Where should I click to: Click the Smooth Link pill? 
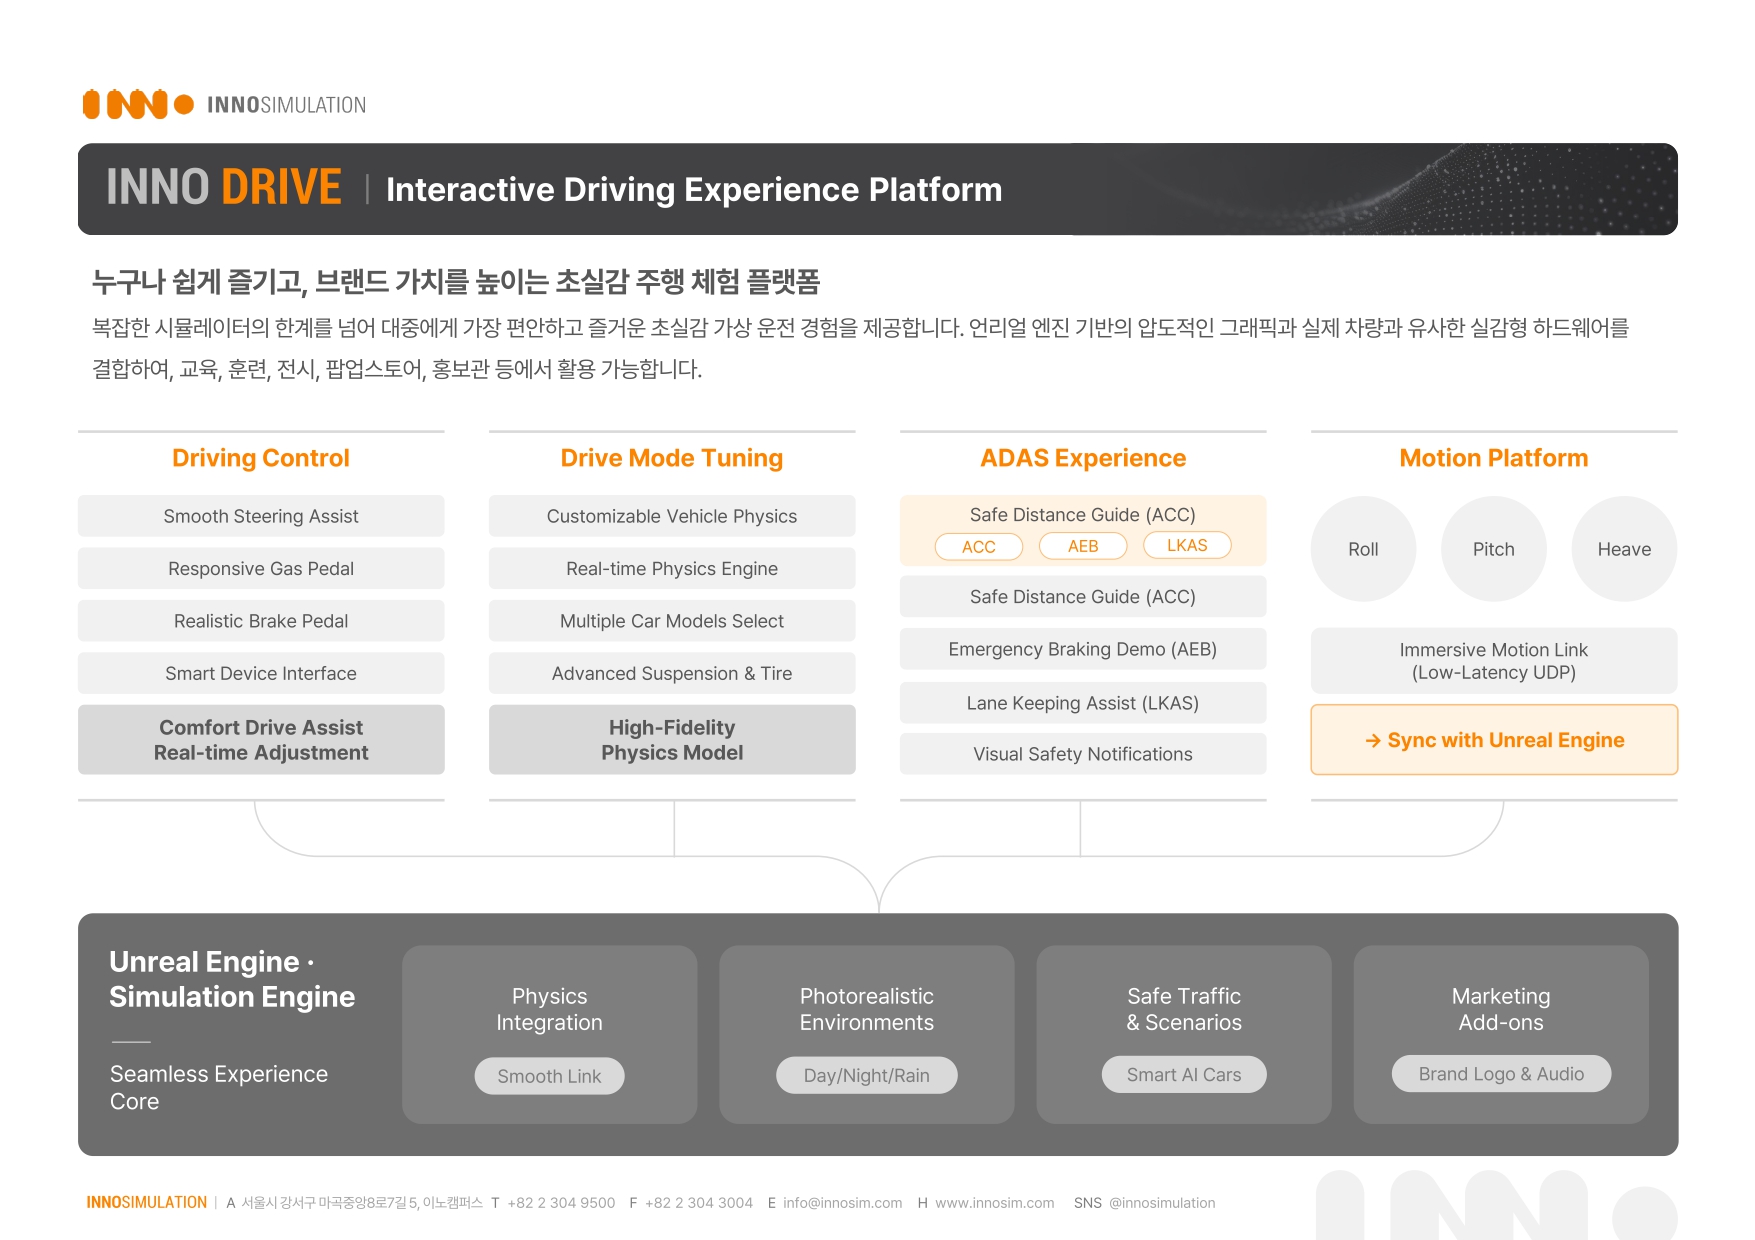tap(549, 1076)
